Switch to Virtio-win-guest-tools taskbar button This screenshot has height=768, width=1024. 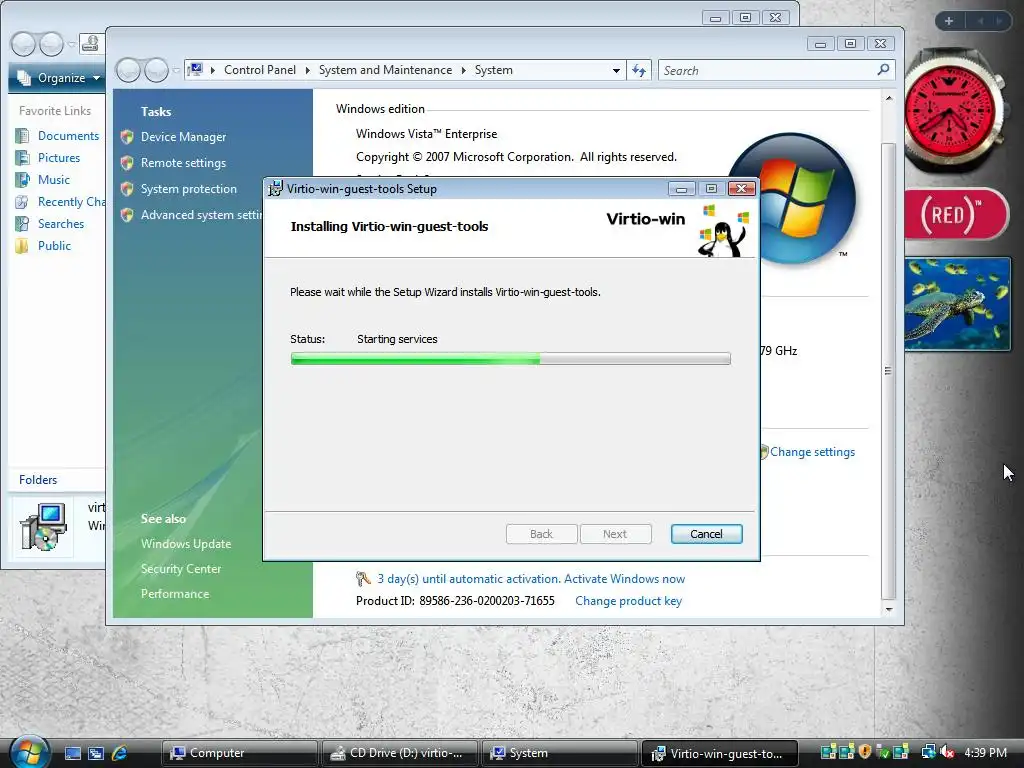(720, 753)
